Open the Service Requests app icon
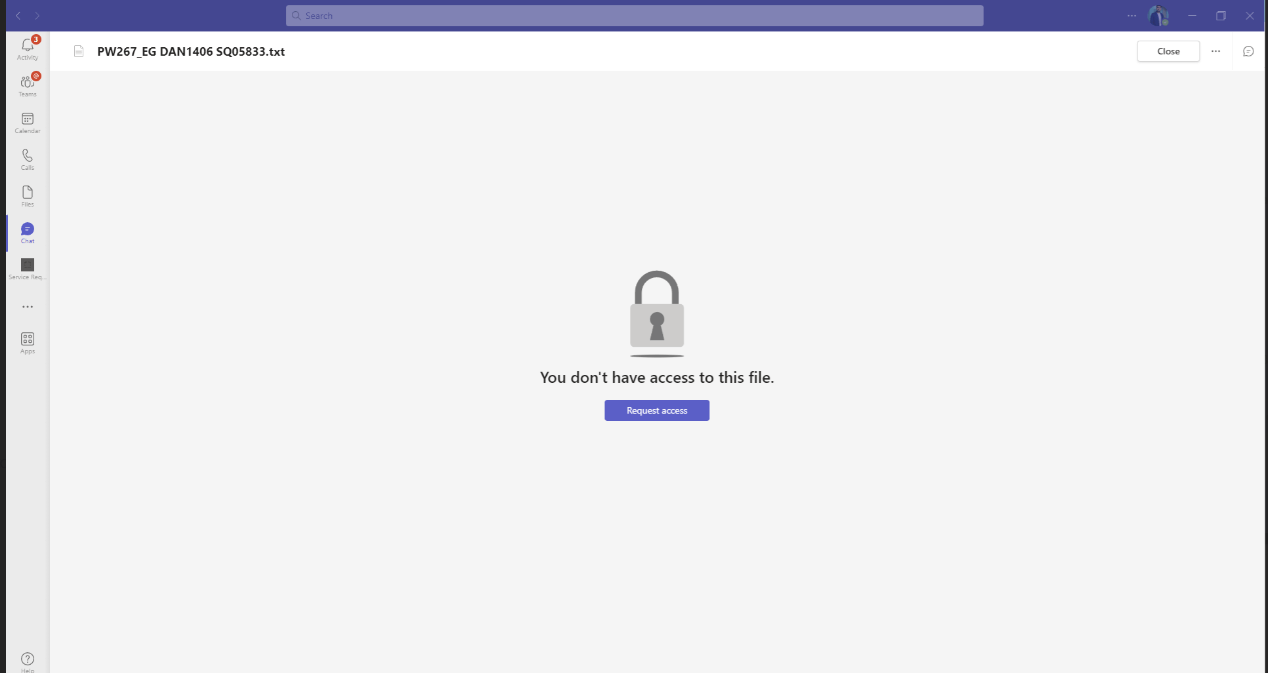 (x=27, y=268)
